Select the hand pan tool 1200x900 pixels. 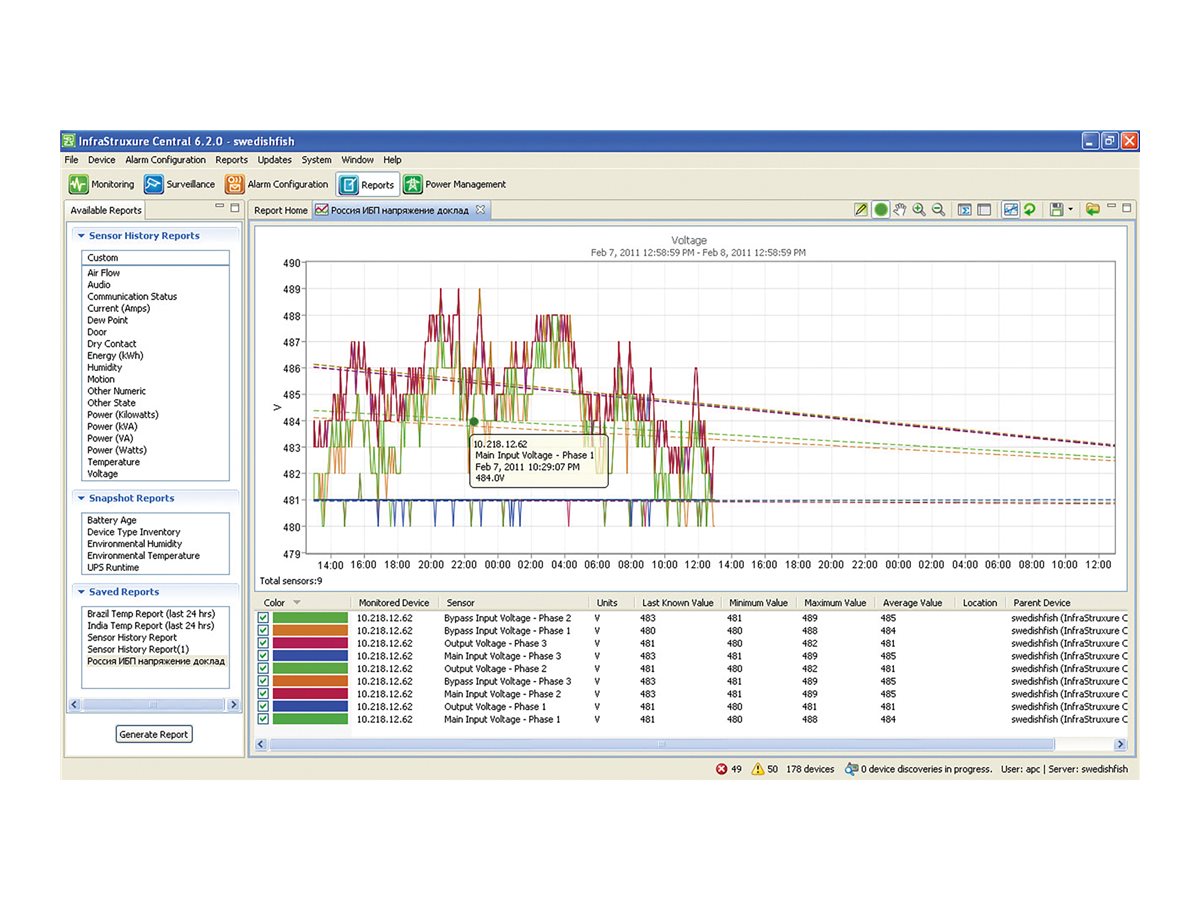click(x=900, y=210)
